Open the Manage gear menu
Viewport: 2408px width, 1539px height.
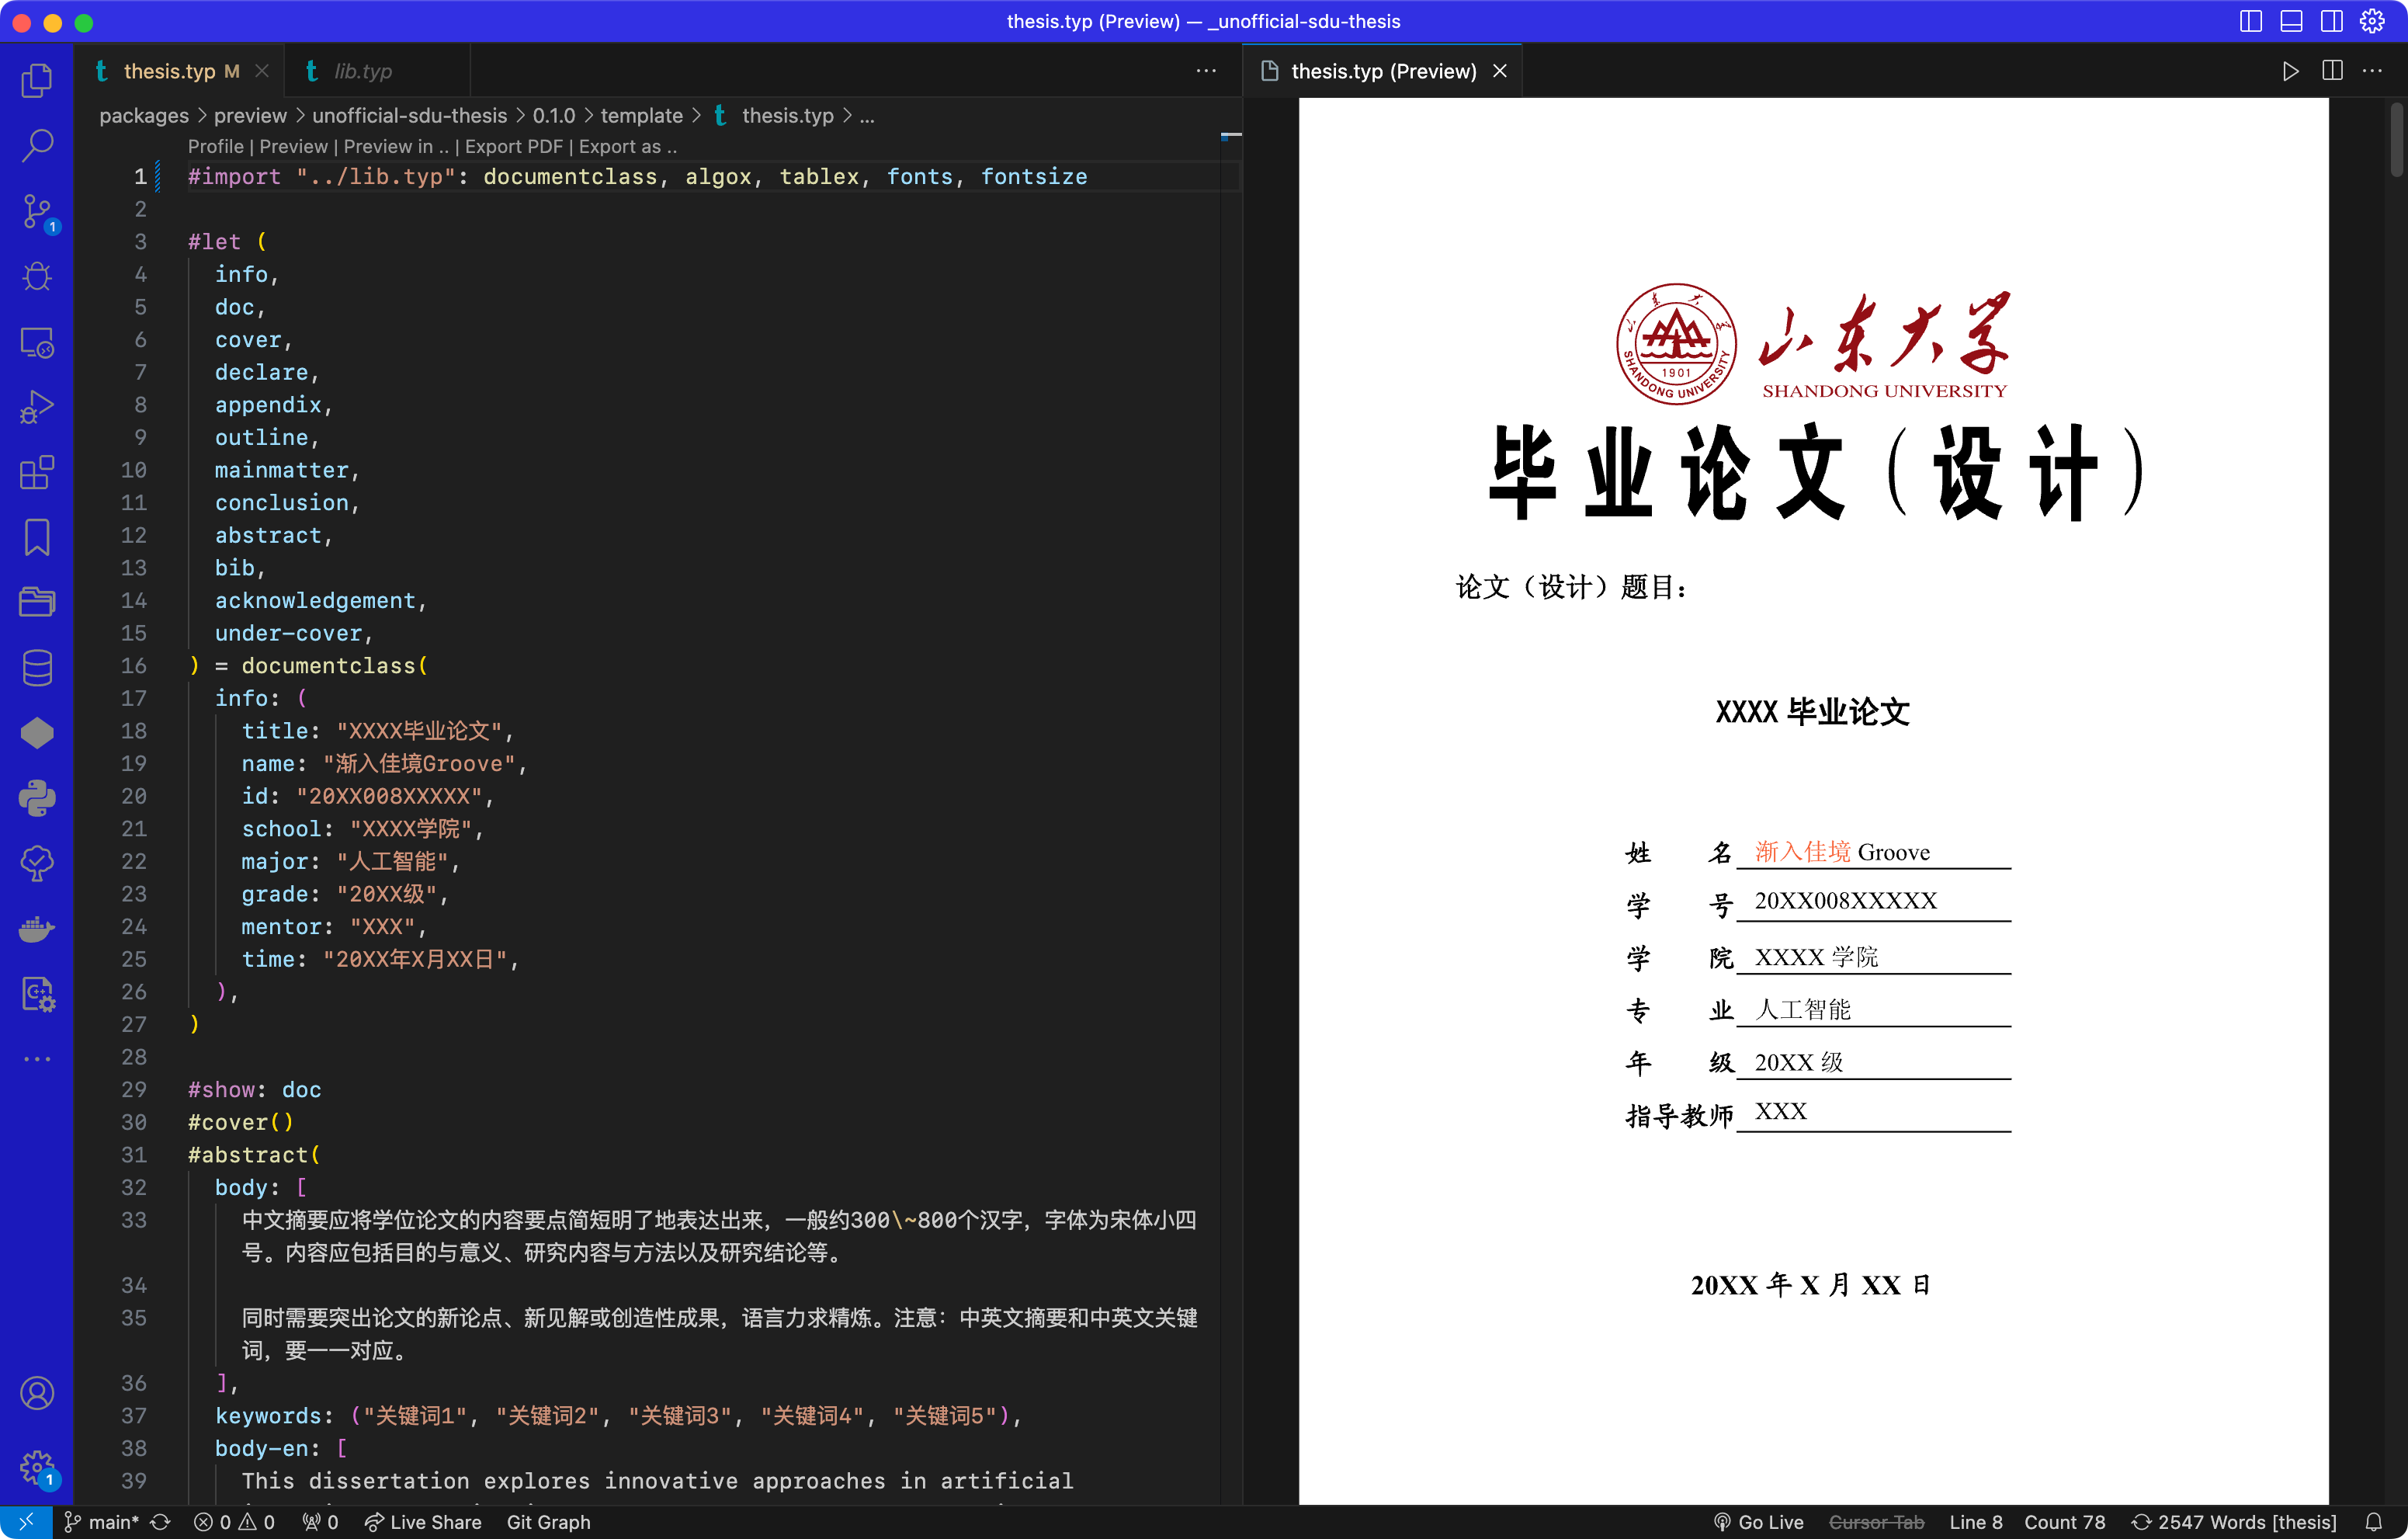(37, 1468)
